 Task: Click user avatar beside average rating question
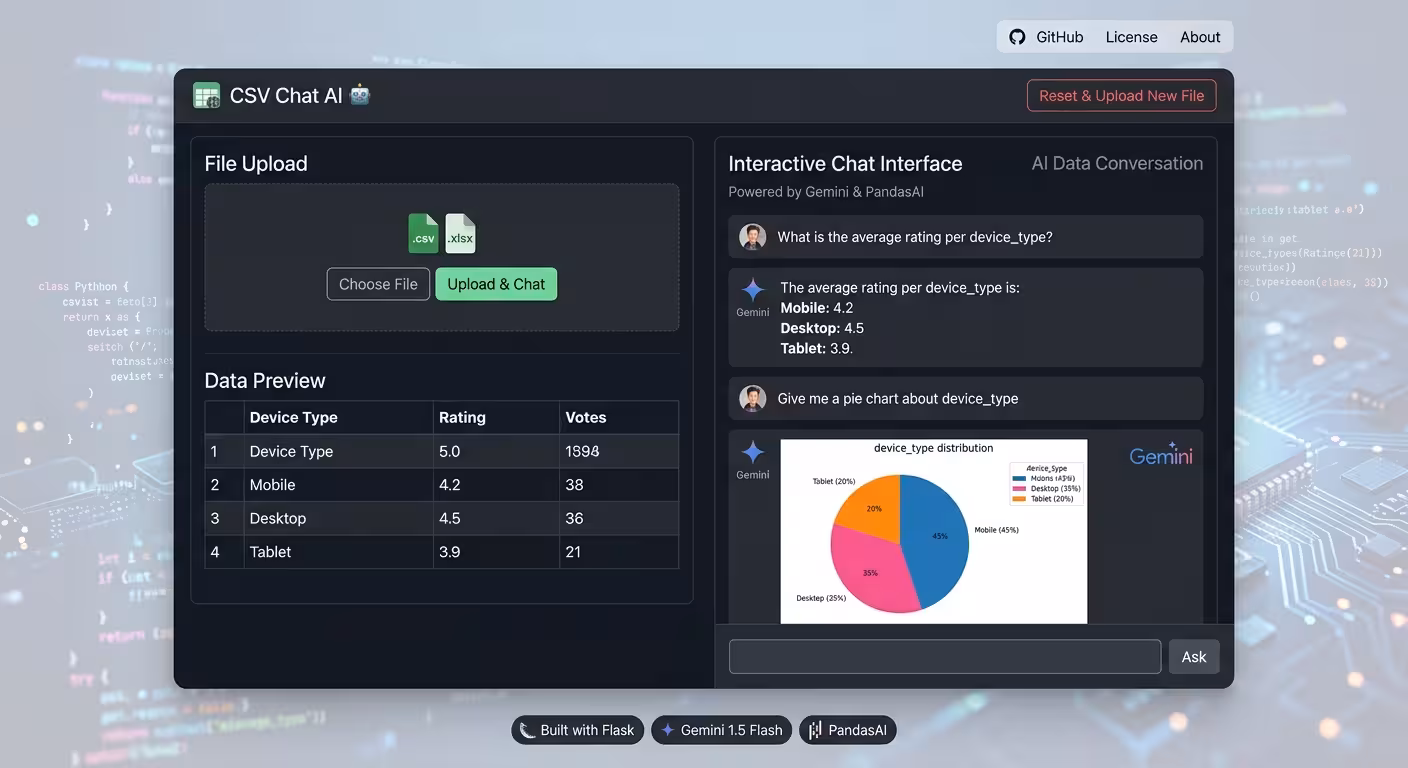click(x=752, y=237)
